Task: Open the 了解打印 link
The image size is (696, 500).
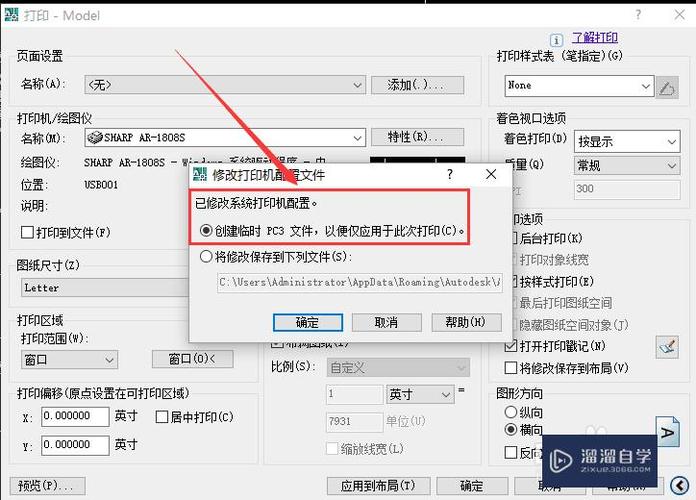Action: click(x=595, y=38)
